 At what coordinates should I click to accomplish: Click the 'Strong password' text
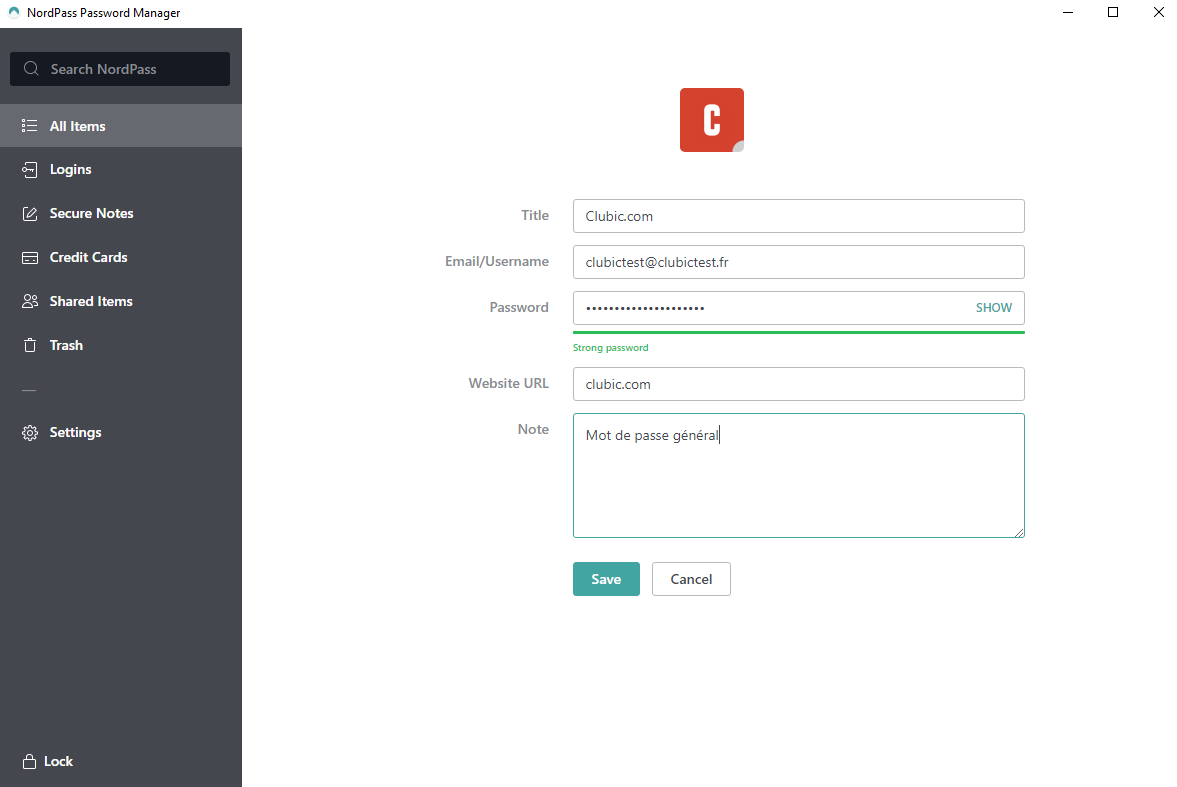coord(610,348)
